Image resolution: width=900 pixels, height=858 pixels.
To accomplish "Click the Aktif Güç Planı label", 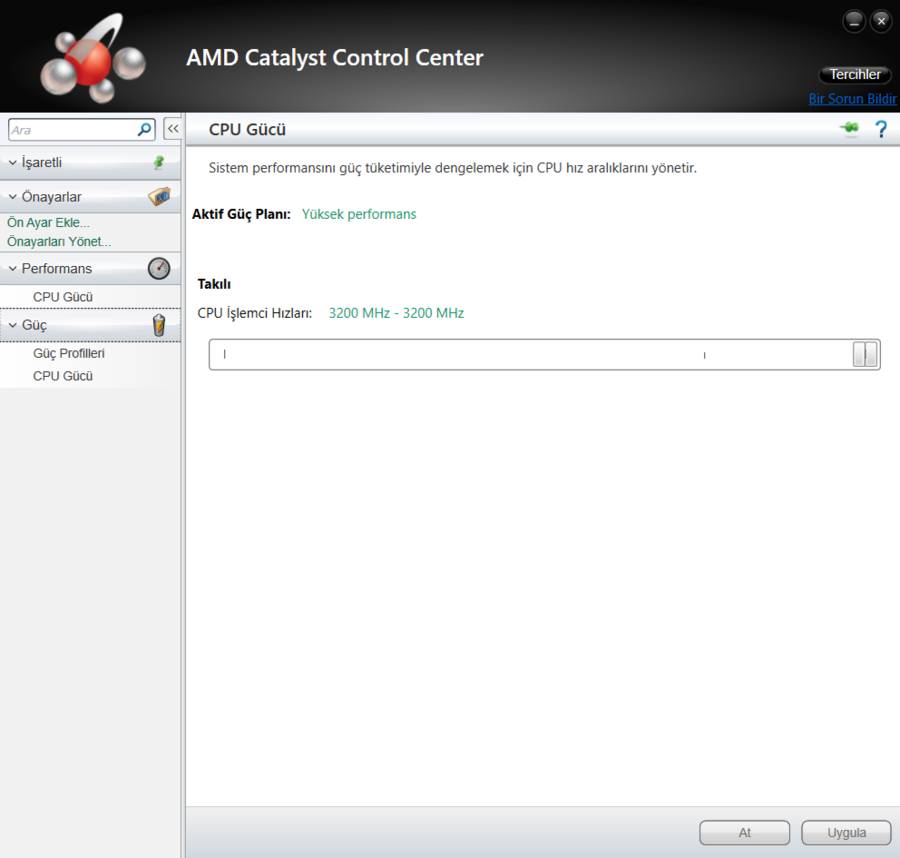I will 241,214.
